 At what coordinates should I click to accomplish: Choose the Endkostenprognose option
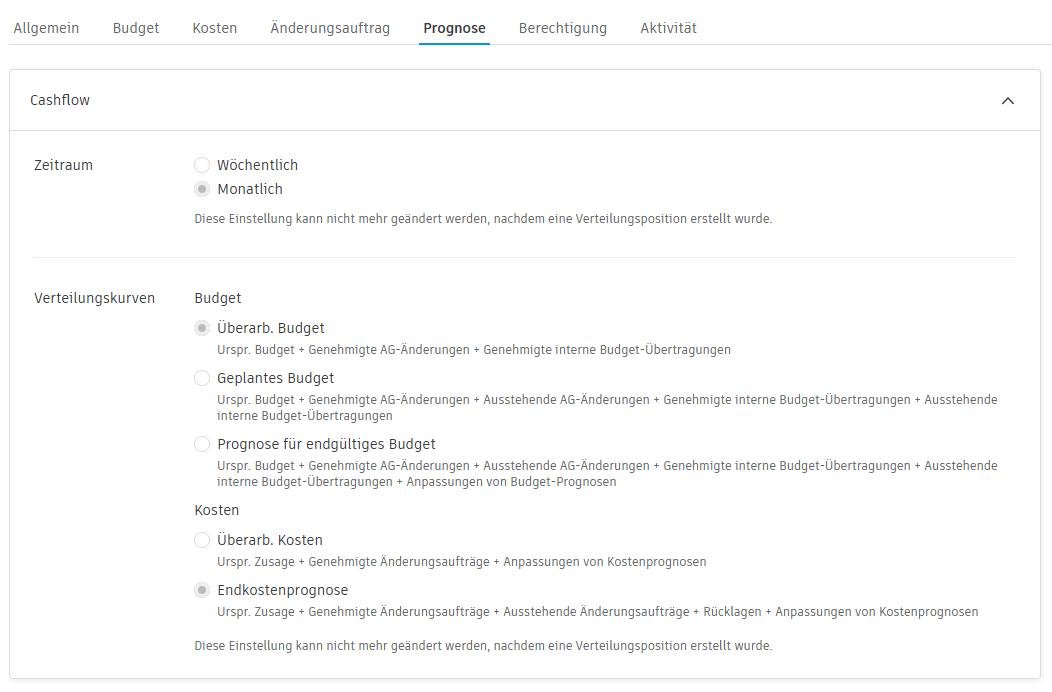tap(202, 590)
